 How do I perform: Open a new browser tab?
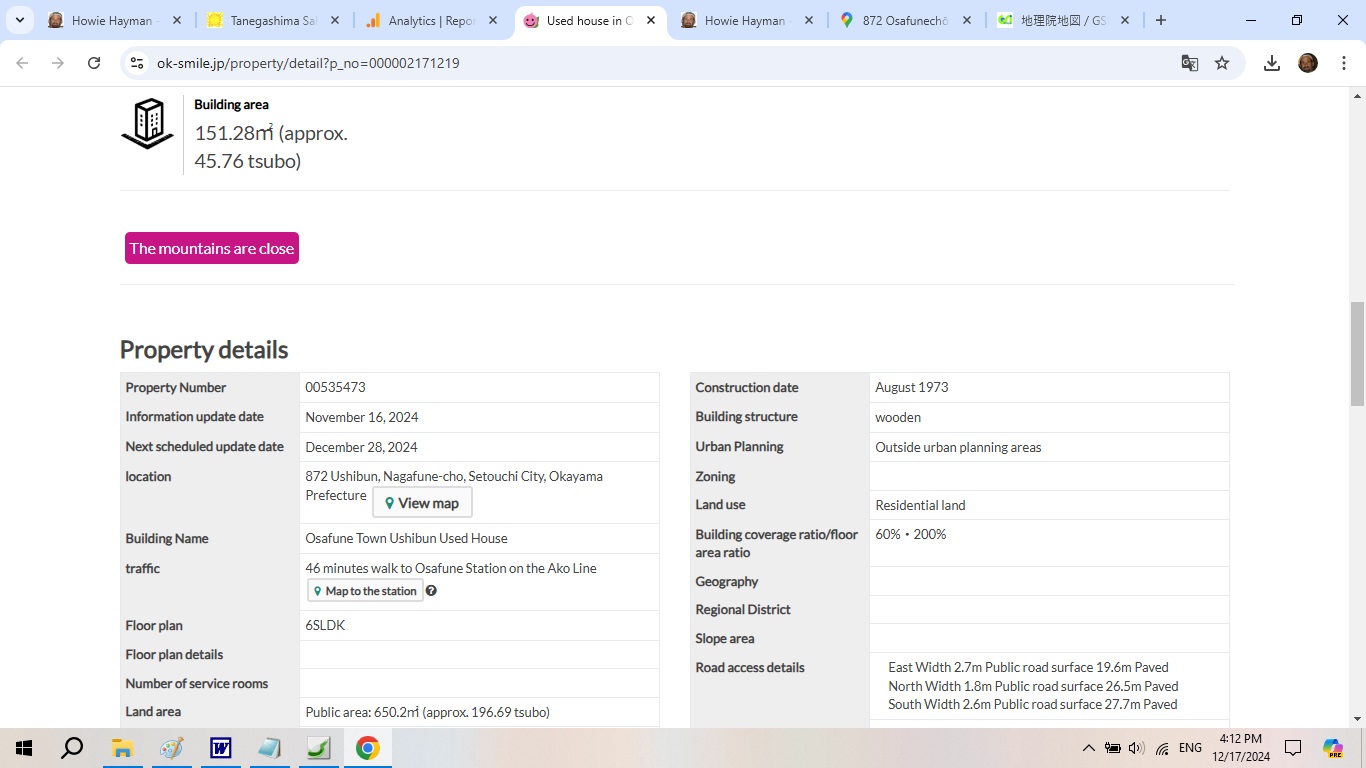click(1161, 20)
